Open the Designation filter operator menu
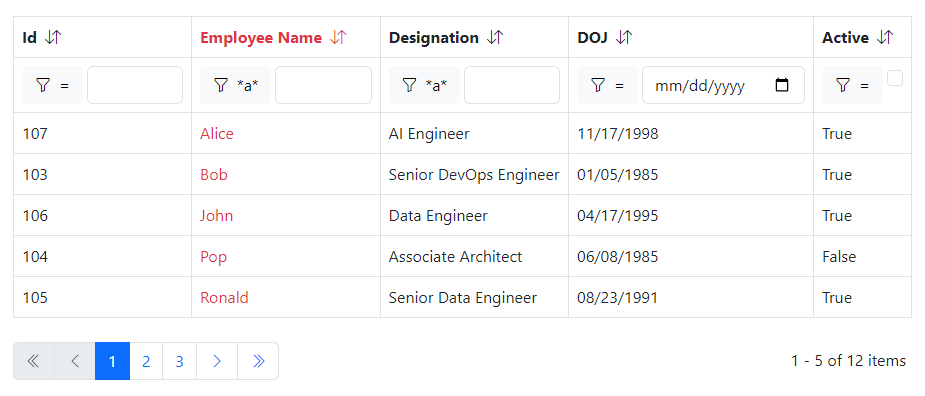 424,85
